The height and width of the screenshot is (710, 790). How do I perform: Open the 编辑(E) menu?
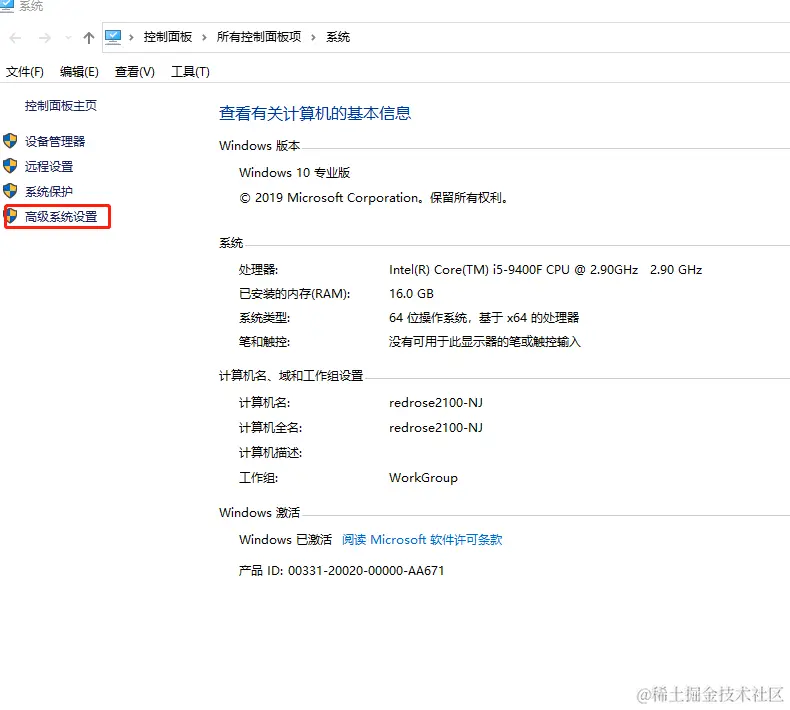pyautogui.click(x=79, y=72)
